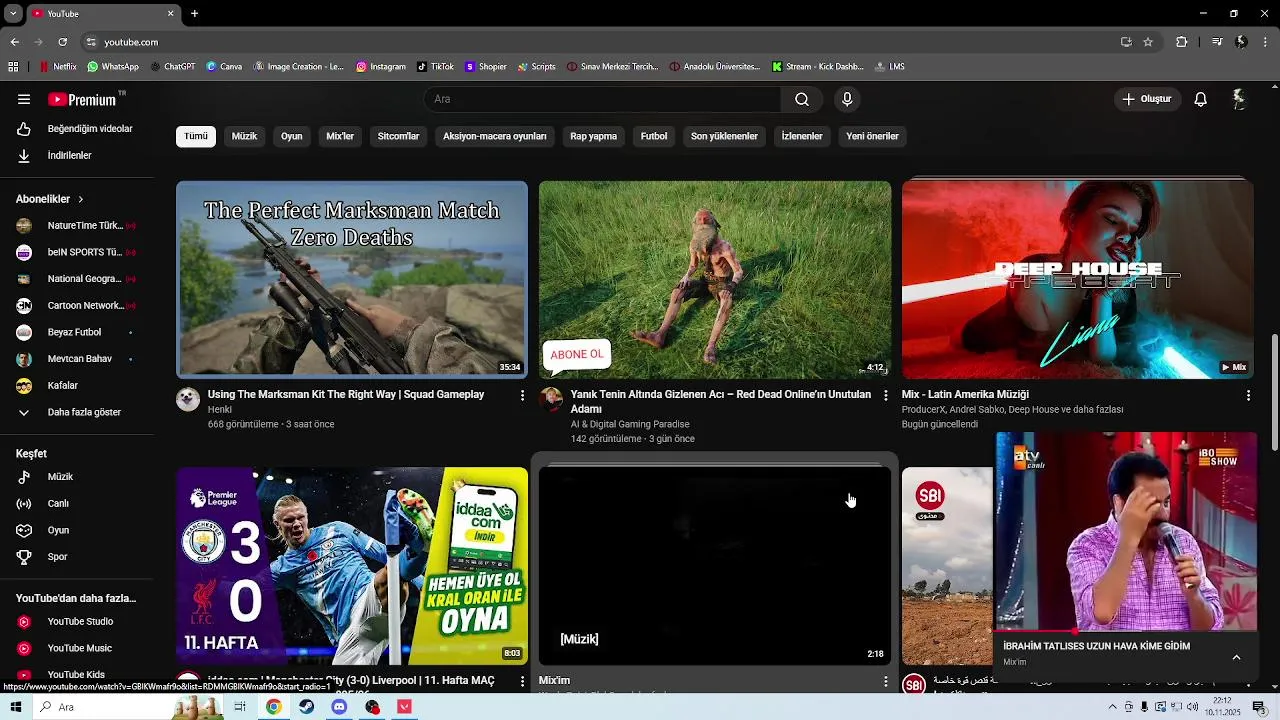Open more options for Squad Gameplay video
1280x720 pixels.
(x=522, y=396)
